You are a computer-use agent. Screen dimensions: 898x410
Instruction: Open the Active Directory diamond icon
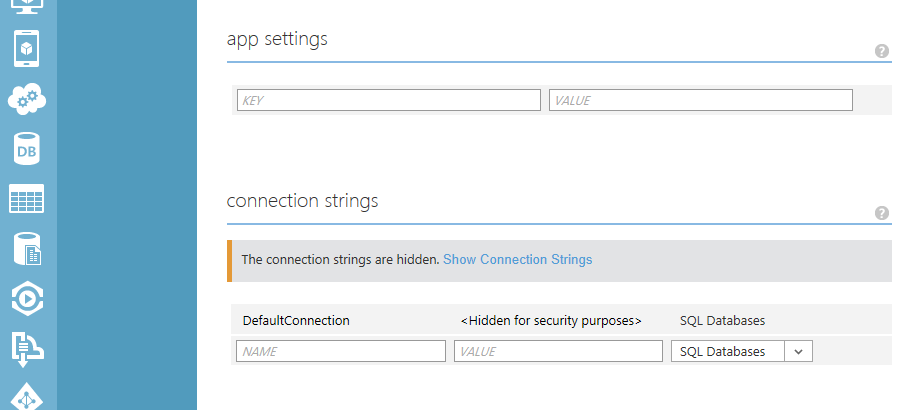pyautogui.click(x=27, y=396)
